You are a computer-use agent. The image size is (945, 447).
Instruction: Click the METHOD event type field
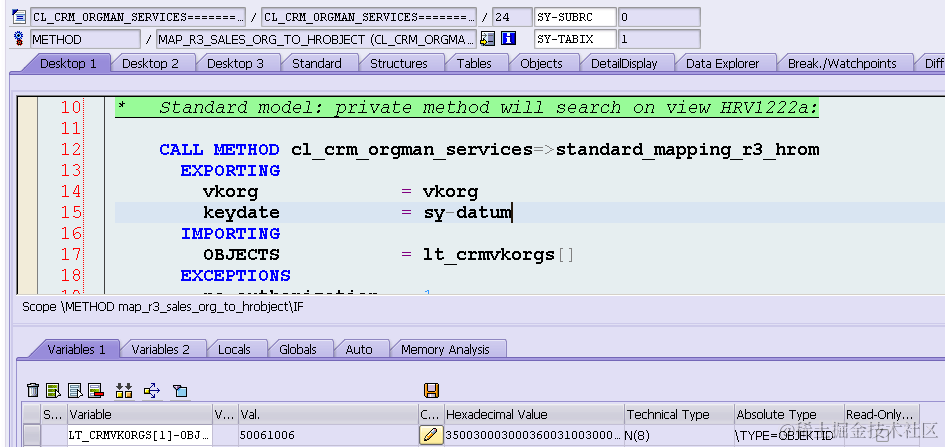[86, 40]
